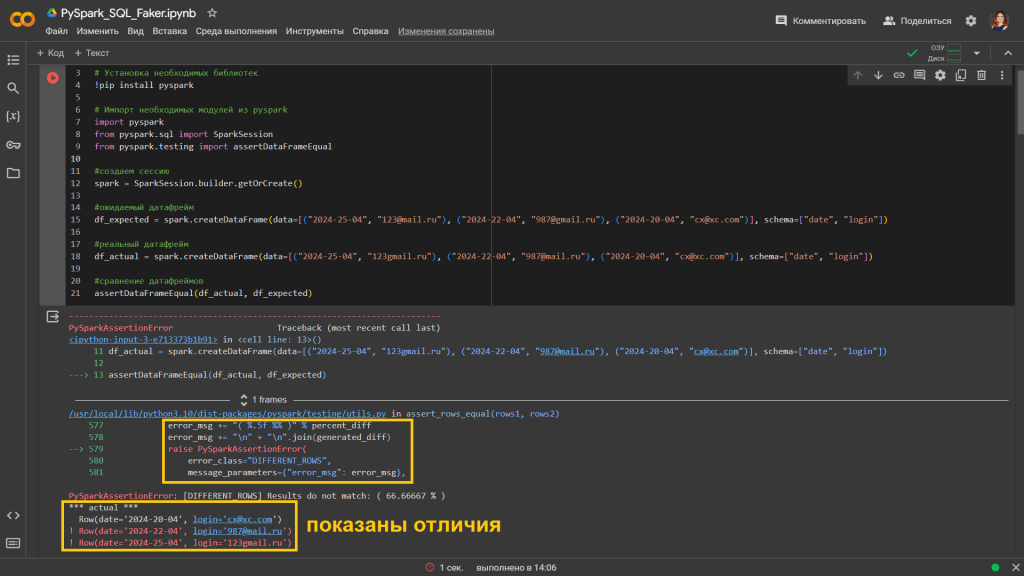Screen dimensions: 1024x576
Task: Mirror cell in tab
Action: 961,76
